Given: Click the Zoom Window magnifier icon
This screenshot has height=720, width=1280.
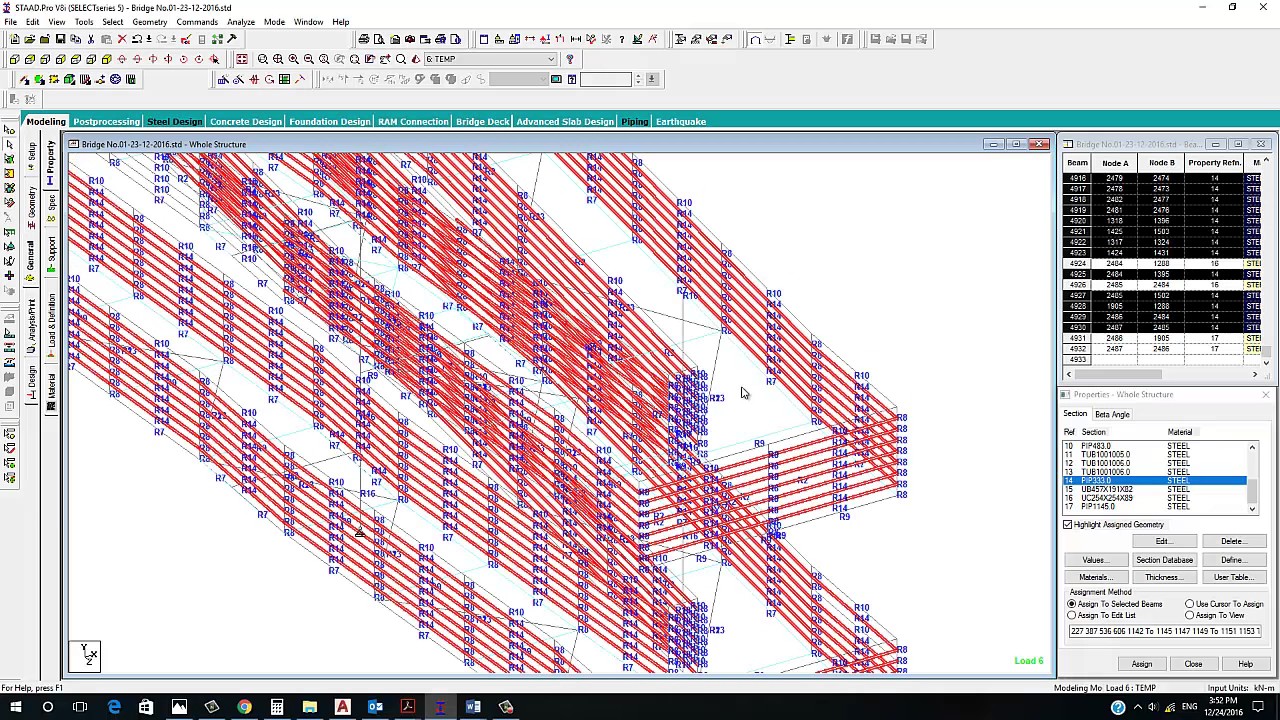Looking at the screenshot, I should [x=262, y=59].
